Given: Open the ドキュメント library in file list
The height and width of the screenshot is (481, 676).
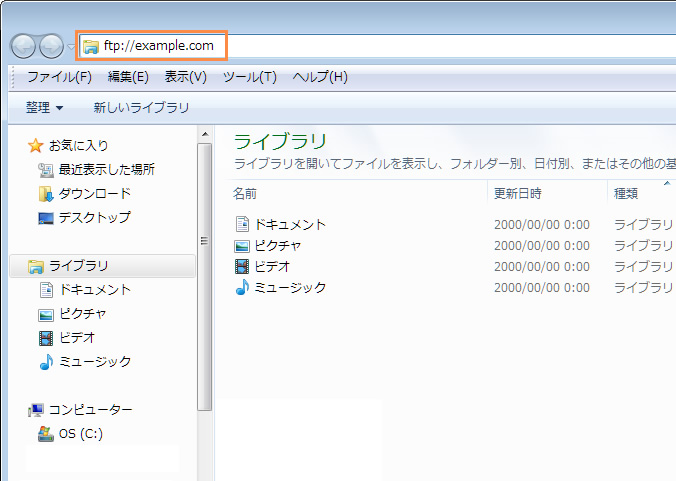Looking at the screenshot, I should (x=289, y=225).
